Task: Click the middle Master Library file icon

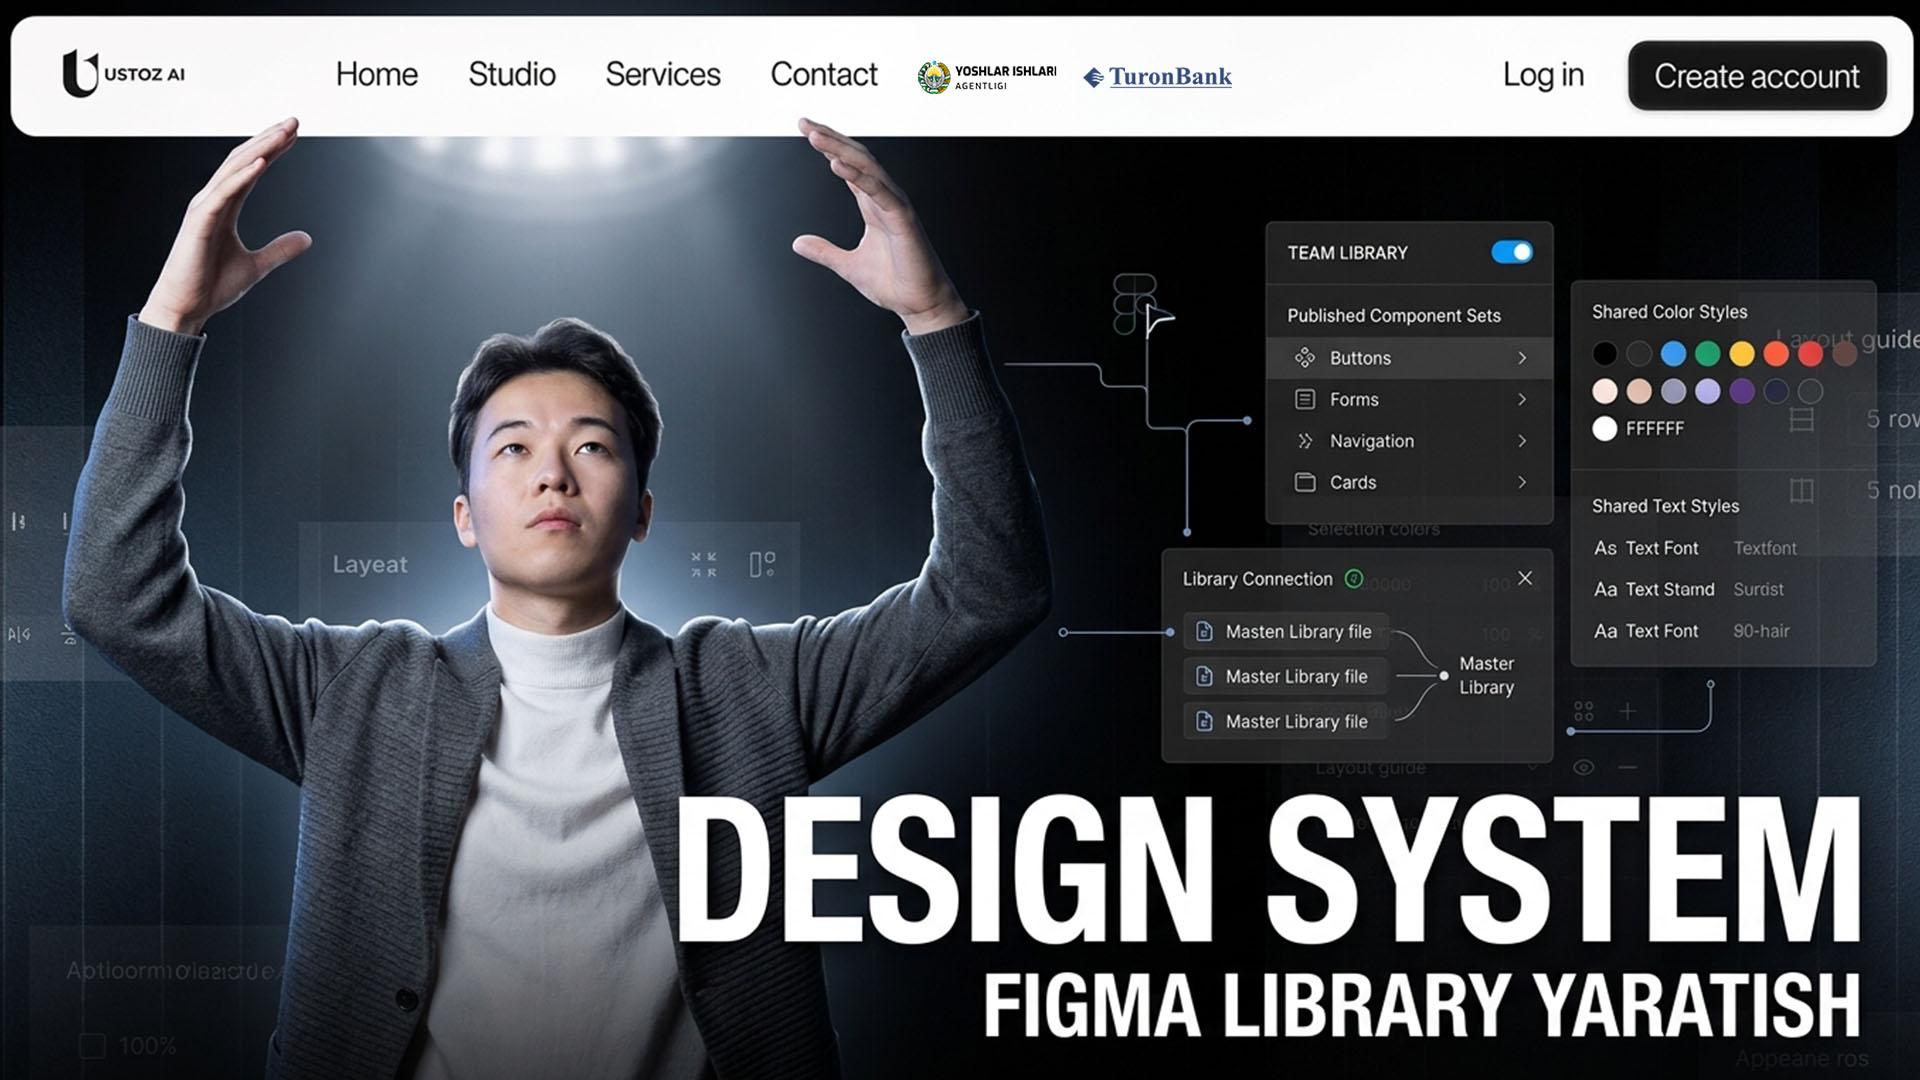Action: point(1205,676)
